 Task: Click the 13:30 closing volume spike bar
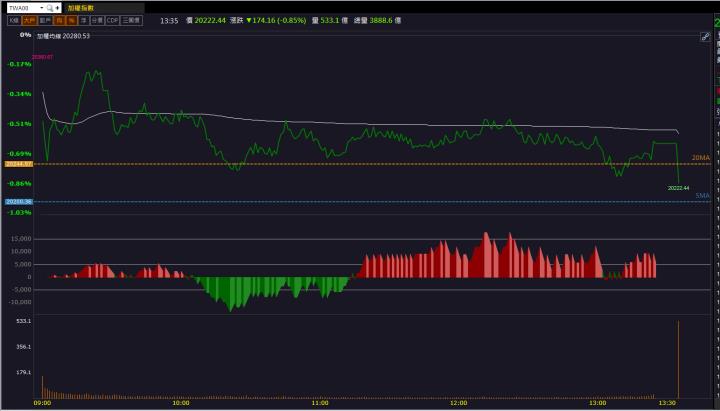(678, 360)
